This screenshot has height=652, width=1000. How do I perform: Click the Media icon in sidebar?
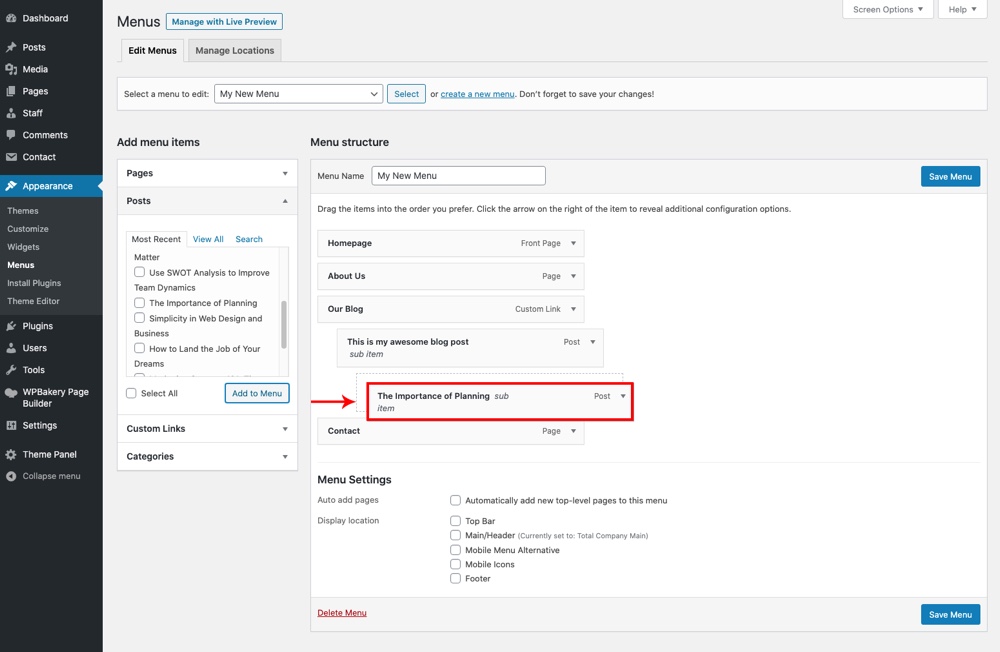[x=11, y=69]
